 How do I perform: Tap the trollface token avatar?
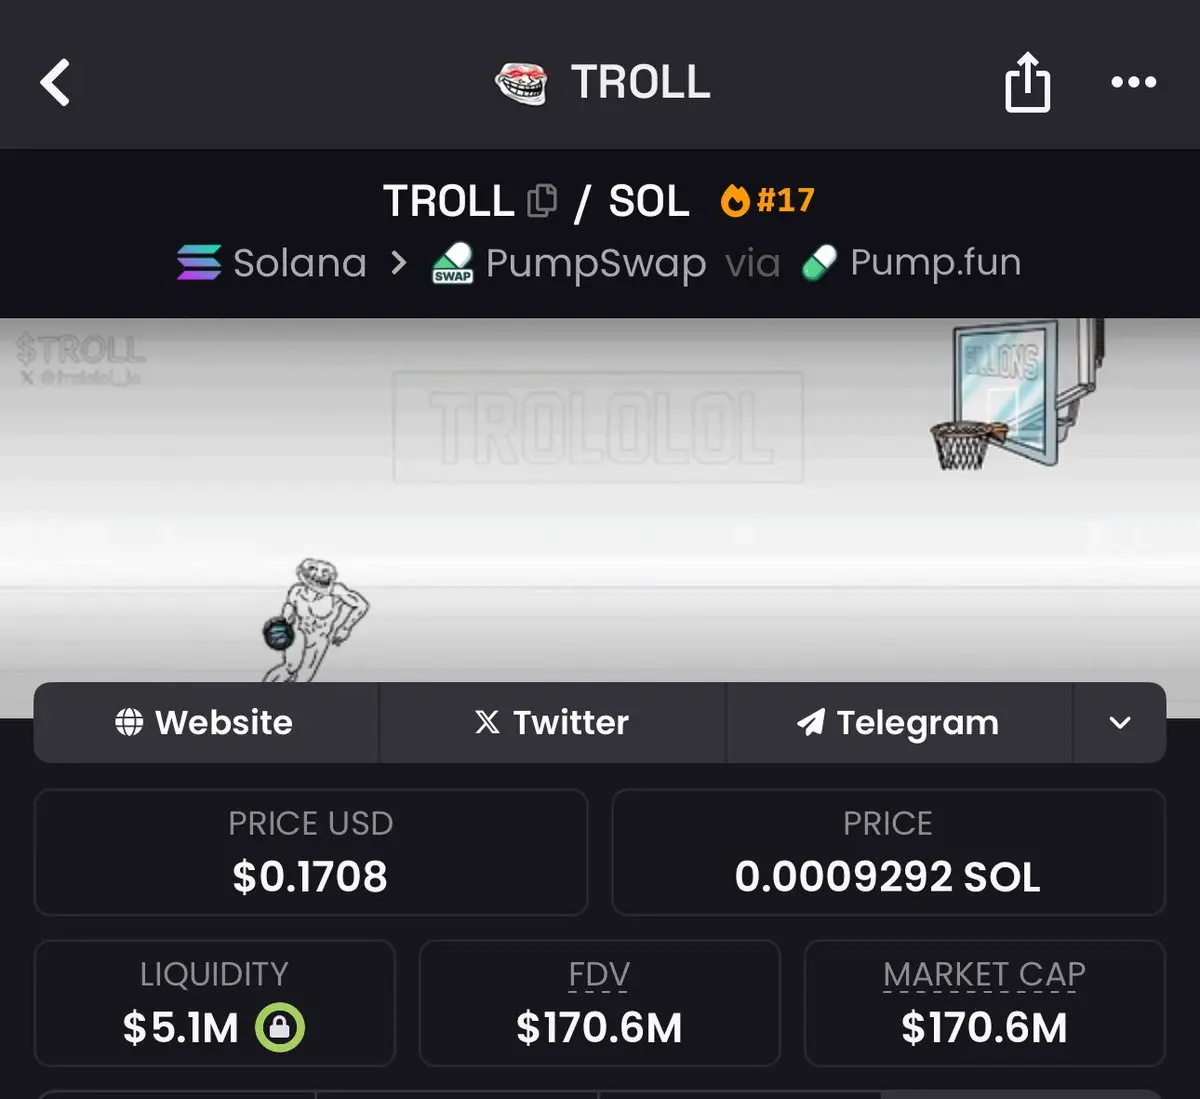[x=522, y=83]
